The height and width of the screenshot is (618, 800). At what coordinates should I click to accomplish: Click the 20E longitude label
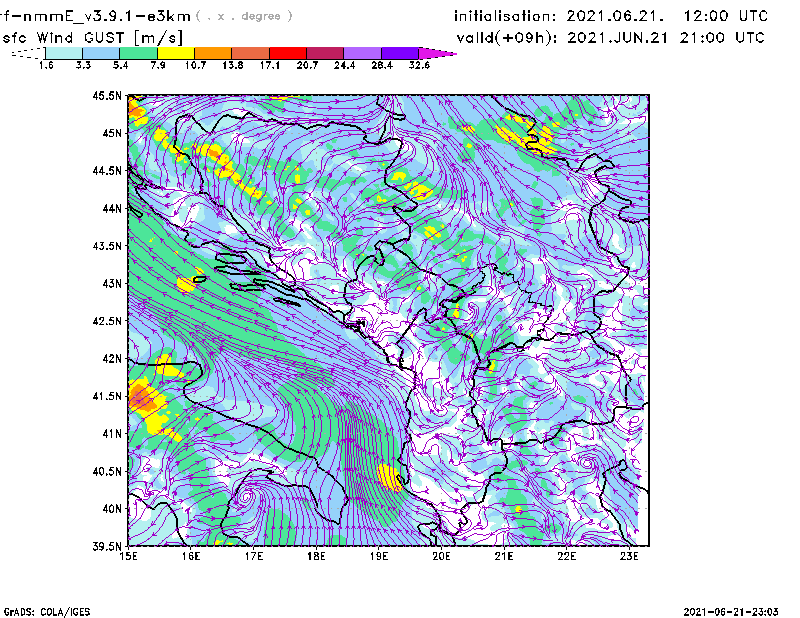point(441,556)
